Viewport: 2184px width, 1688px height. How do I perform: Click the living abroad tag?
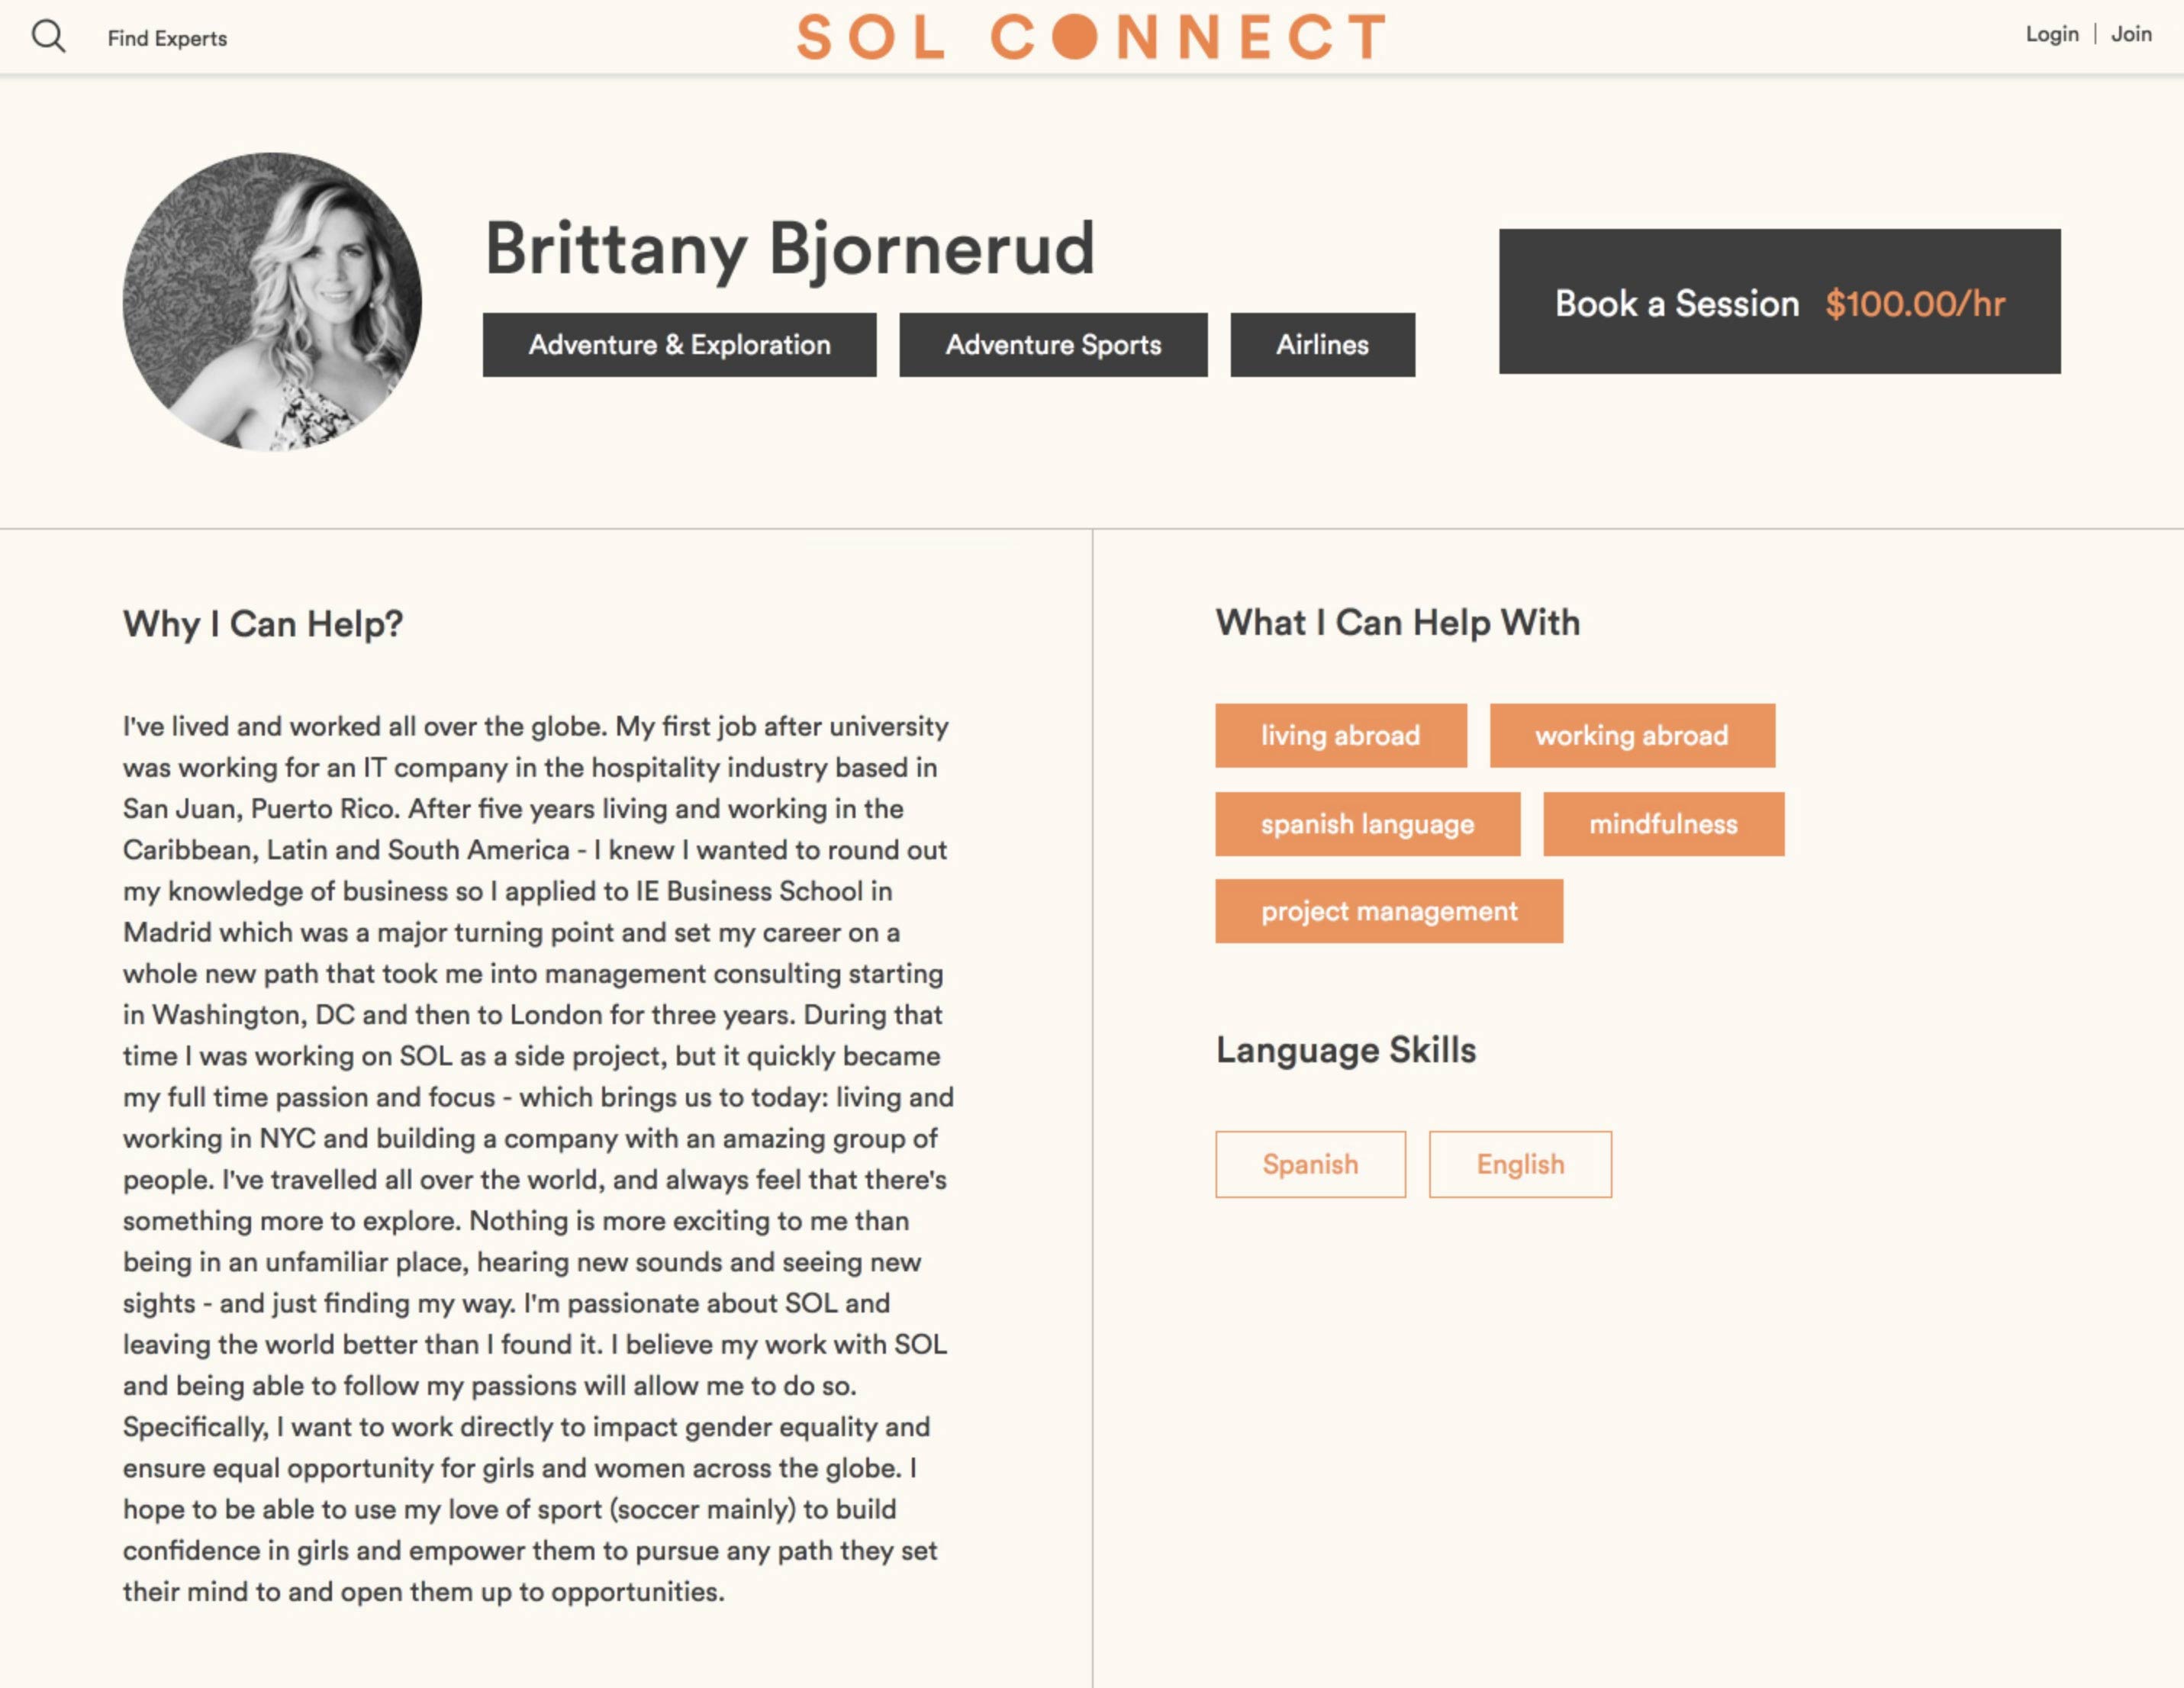click(x=1340, y=736)
